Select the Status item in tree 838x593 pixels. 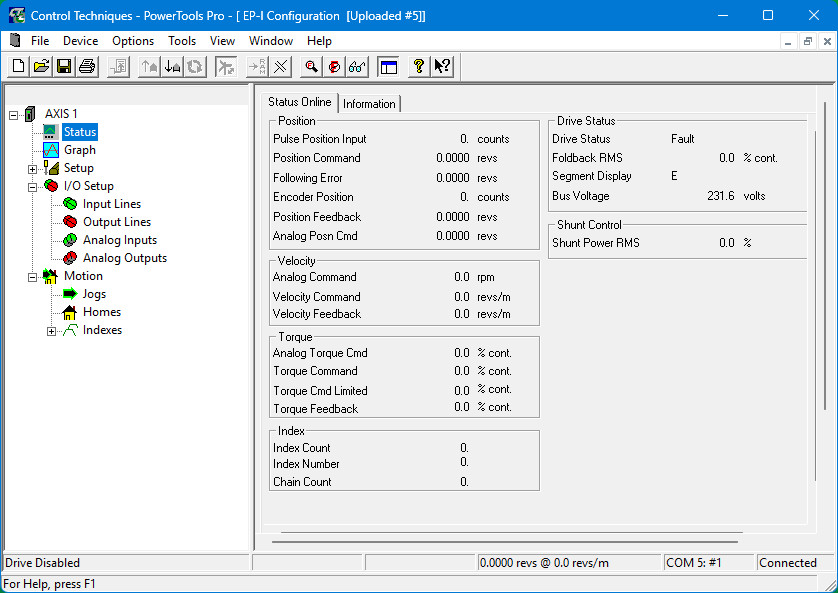[80, 132]
